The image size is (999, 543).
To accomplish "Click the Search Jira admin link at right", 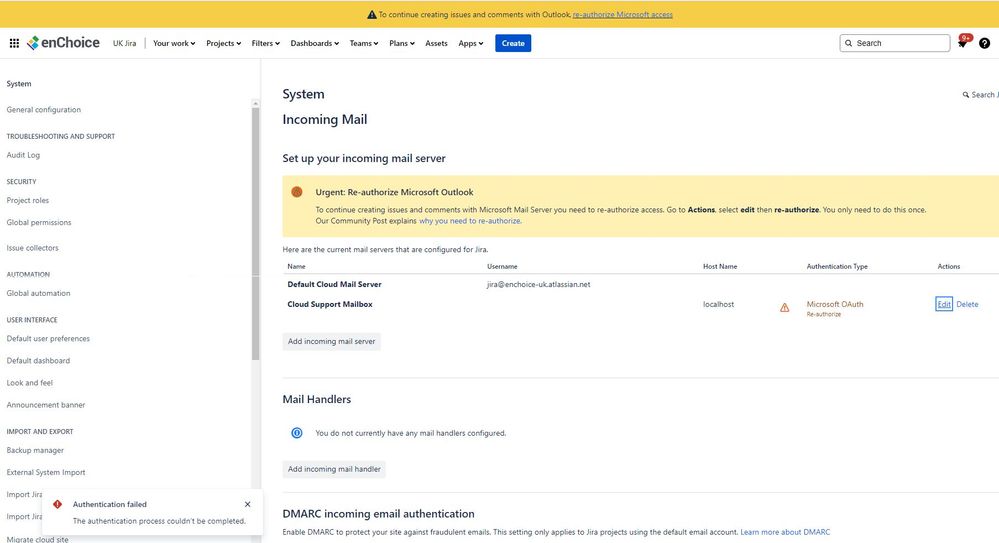I will pyautogui.click(x=981, y=95).
